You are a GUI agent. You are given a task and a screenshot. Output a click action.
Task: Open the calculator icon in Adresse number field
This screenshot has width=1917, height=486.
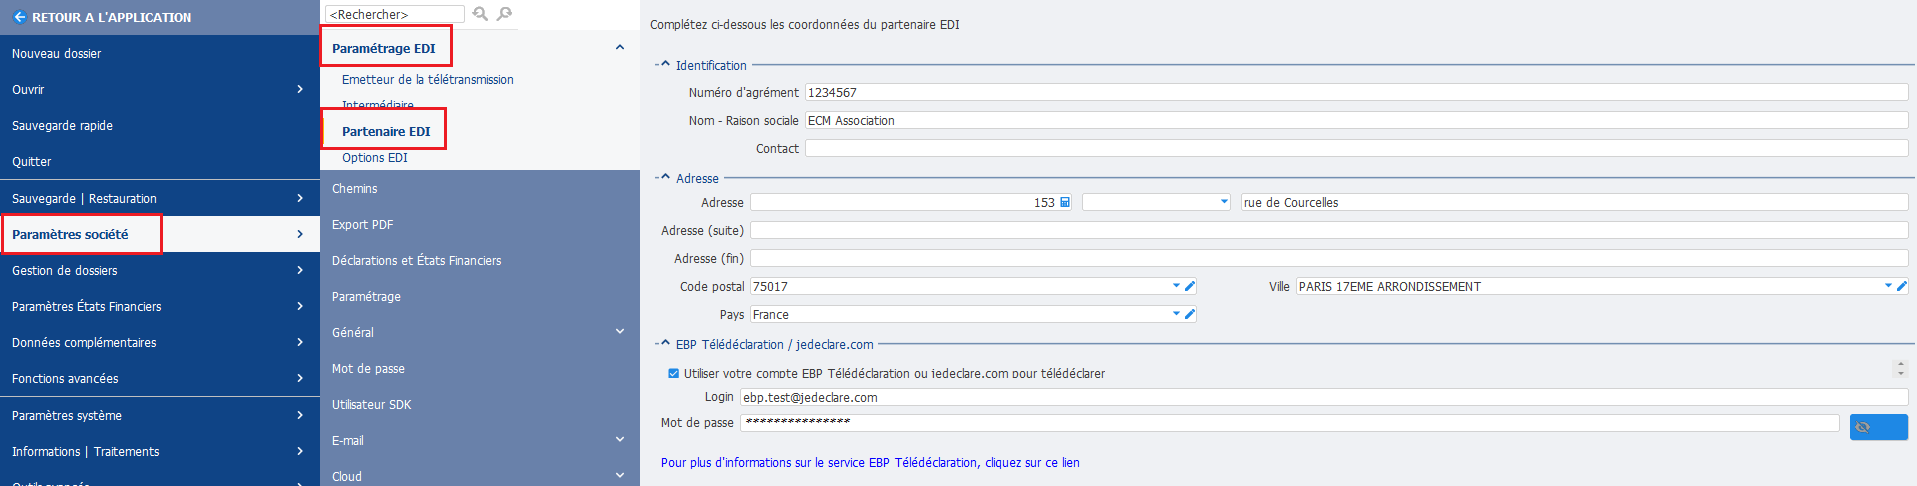click(1065, 202)
